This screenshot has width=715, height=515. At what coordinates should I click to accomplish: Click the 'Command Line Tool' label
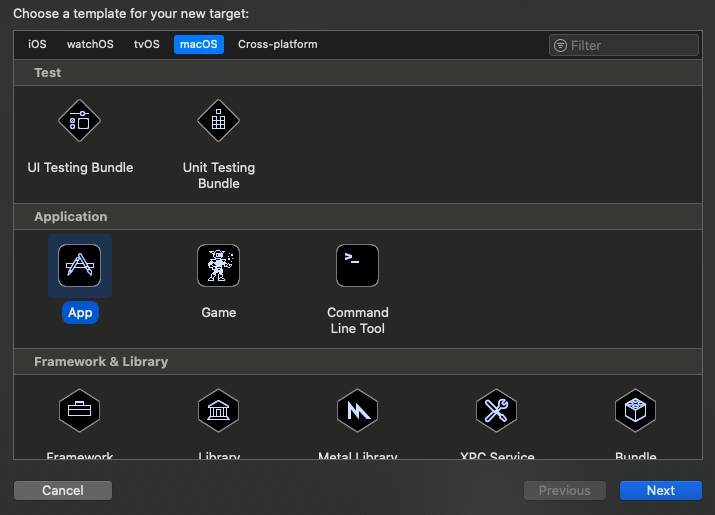pyautogui.click(x=358, y=320)
